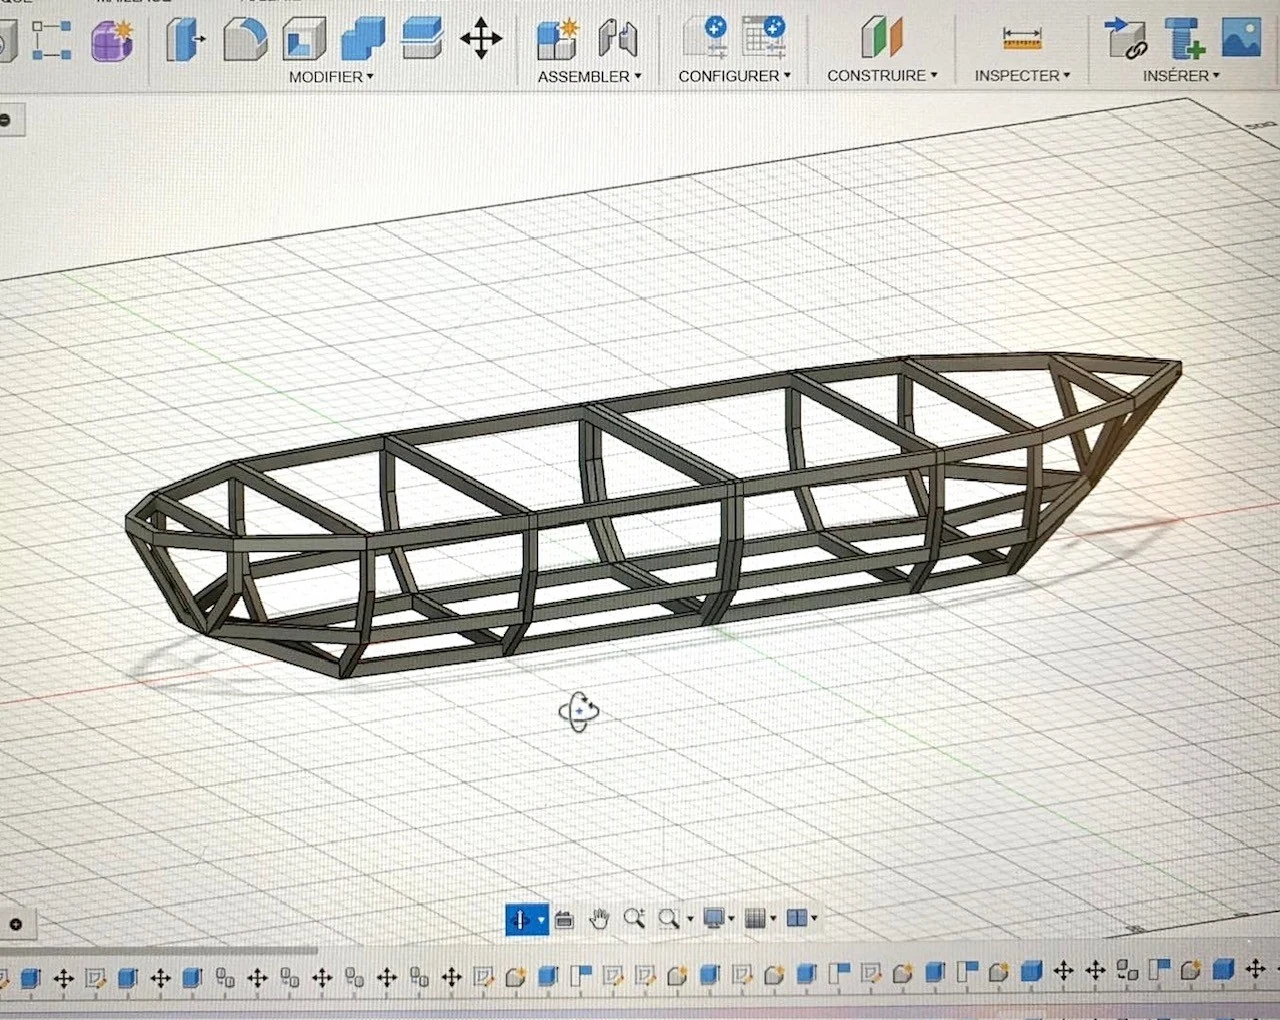This screenshot has height=1020, width=1280.
Task: Select the Press Pull tool
Action: (184, 40)
